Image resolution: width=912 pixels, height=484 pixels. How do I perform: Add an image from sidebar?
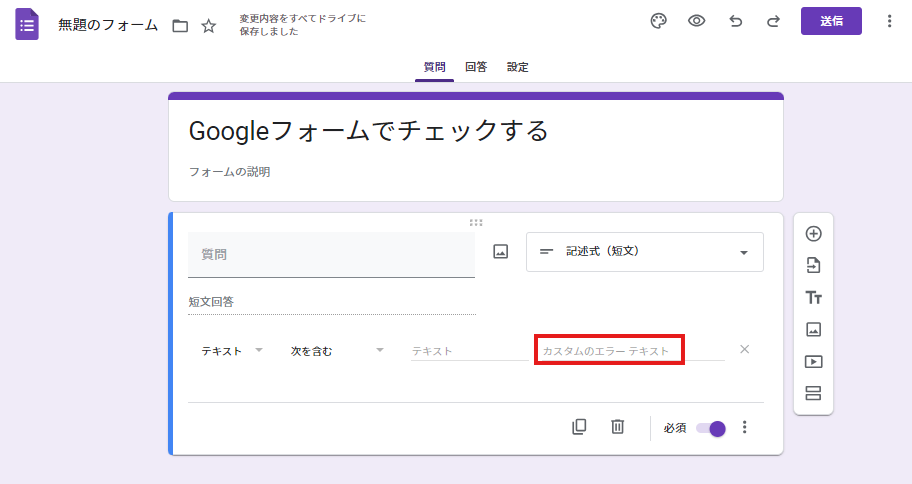[813, 330]
